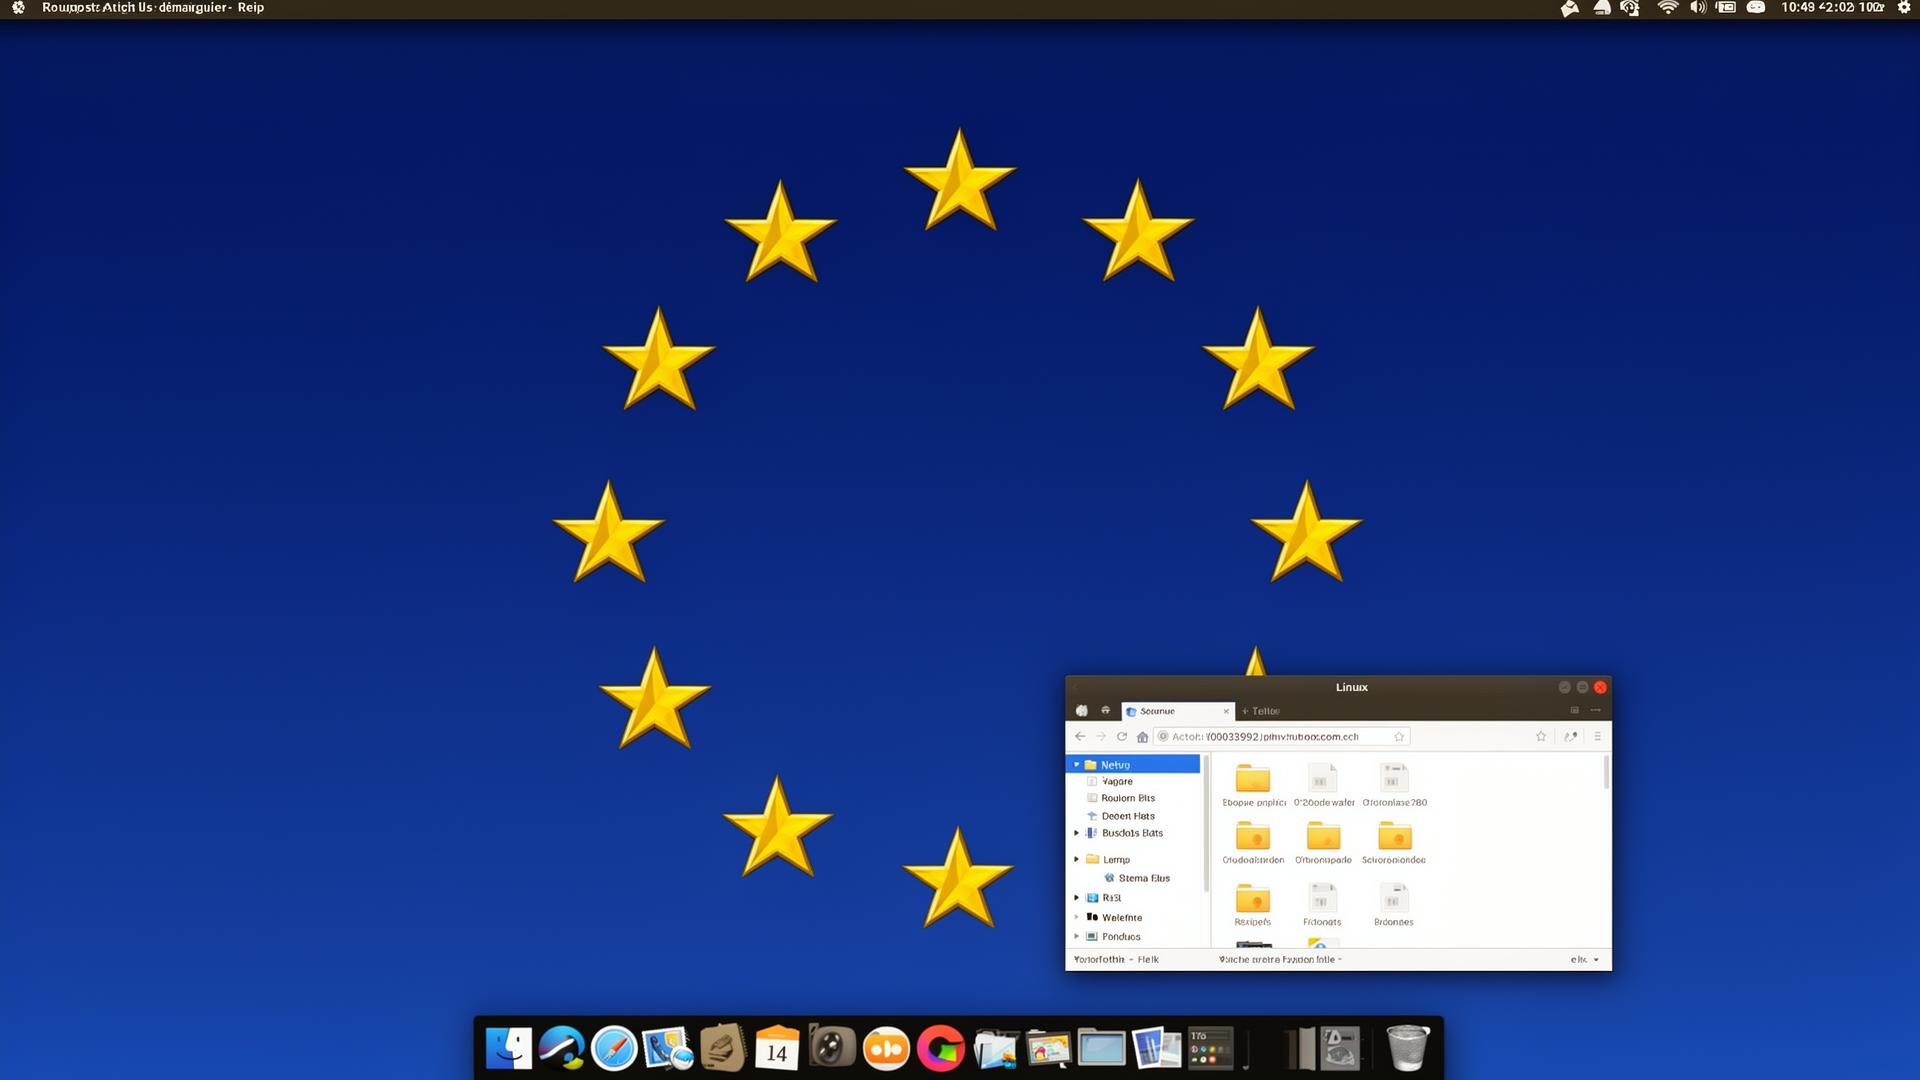Go back in the Linux window
Screen dimensions: 1920x1080
point(1080,737)
